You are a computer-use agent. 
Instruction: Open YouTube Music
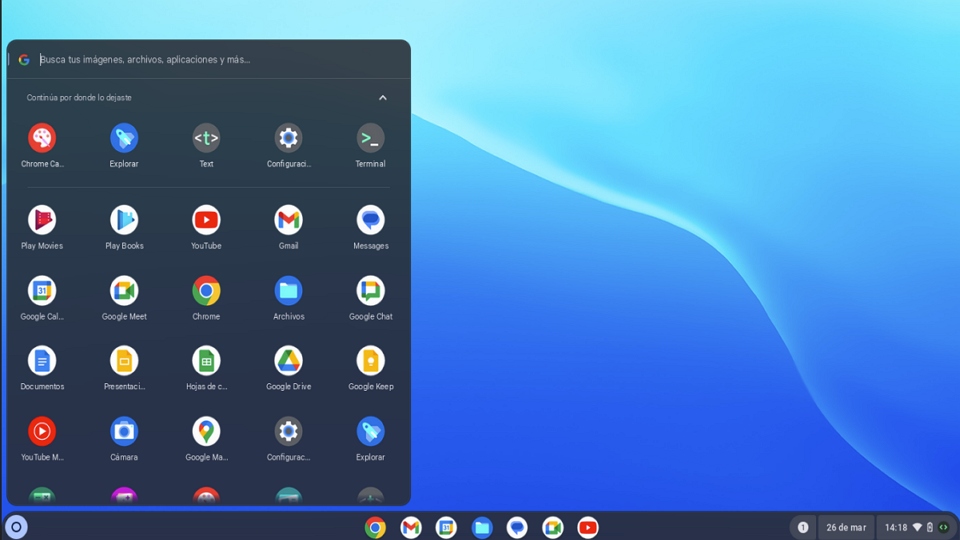coord(42,432)
